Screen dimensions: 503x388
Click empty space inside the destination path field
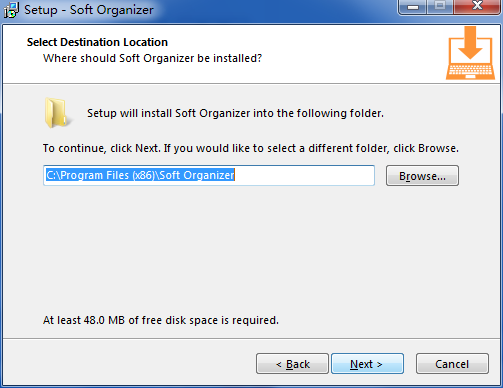[305, 175]
